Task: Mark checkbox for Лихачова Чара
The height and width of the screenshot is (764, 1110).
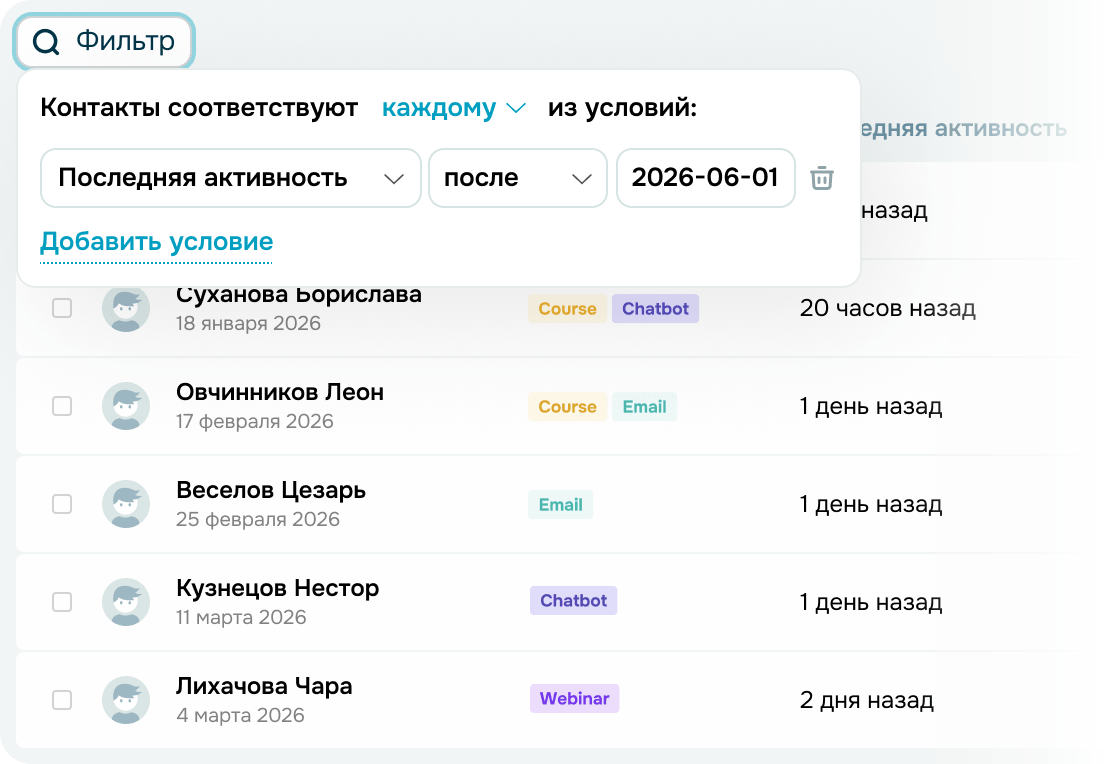Action: 62,700
